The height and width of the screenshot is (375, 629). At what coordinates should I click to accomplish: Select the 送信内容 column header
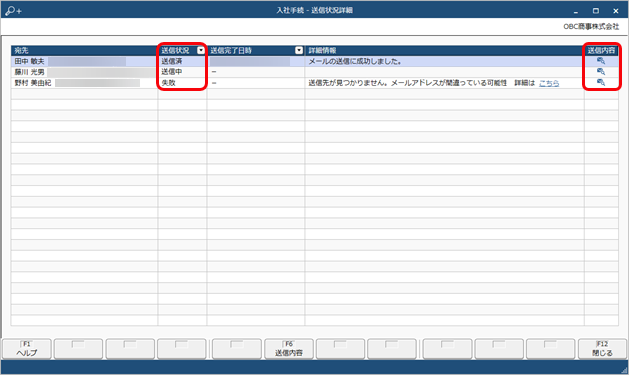[601, 51]
